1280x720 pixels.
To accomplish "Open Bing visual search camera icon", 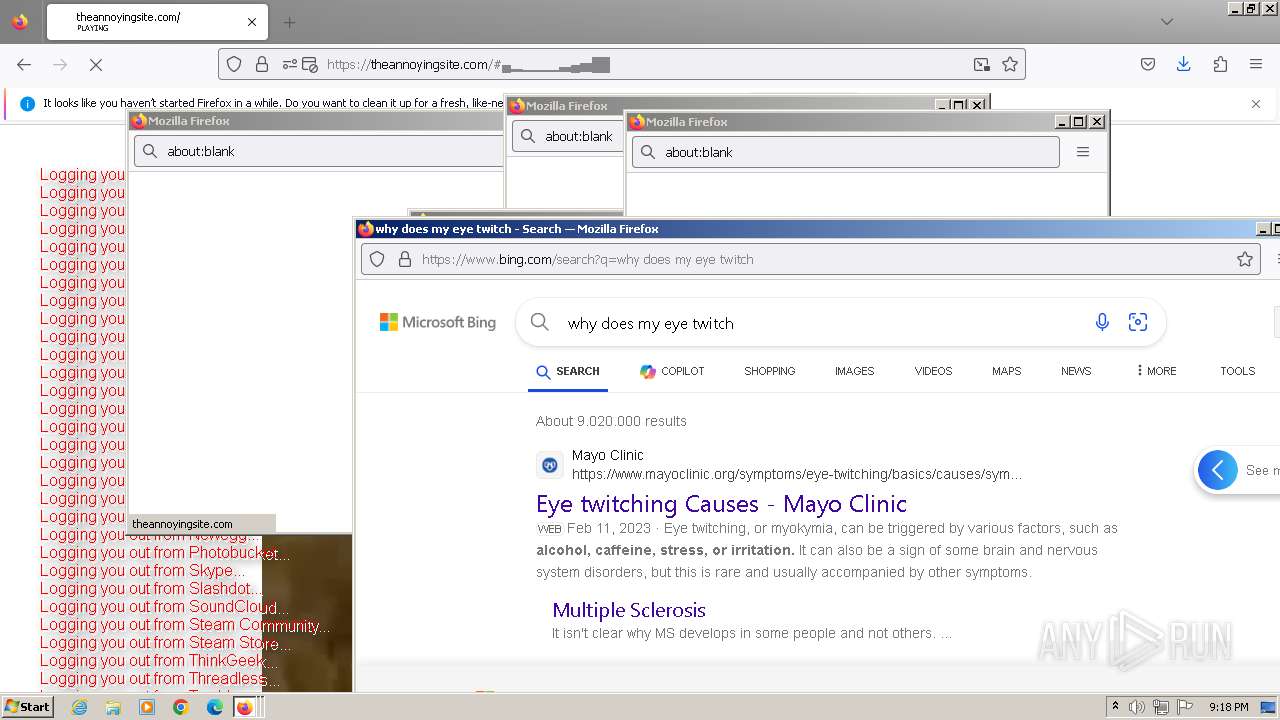I will coord(1138,322).
